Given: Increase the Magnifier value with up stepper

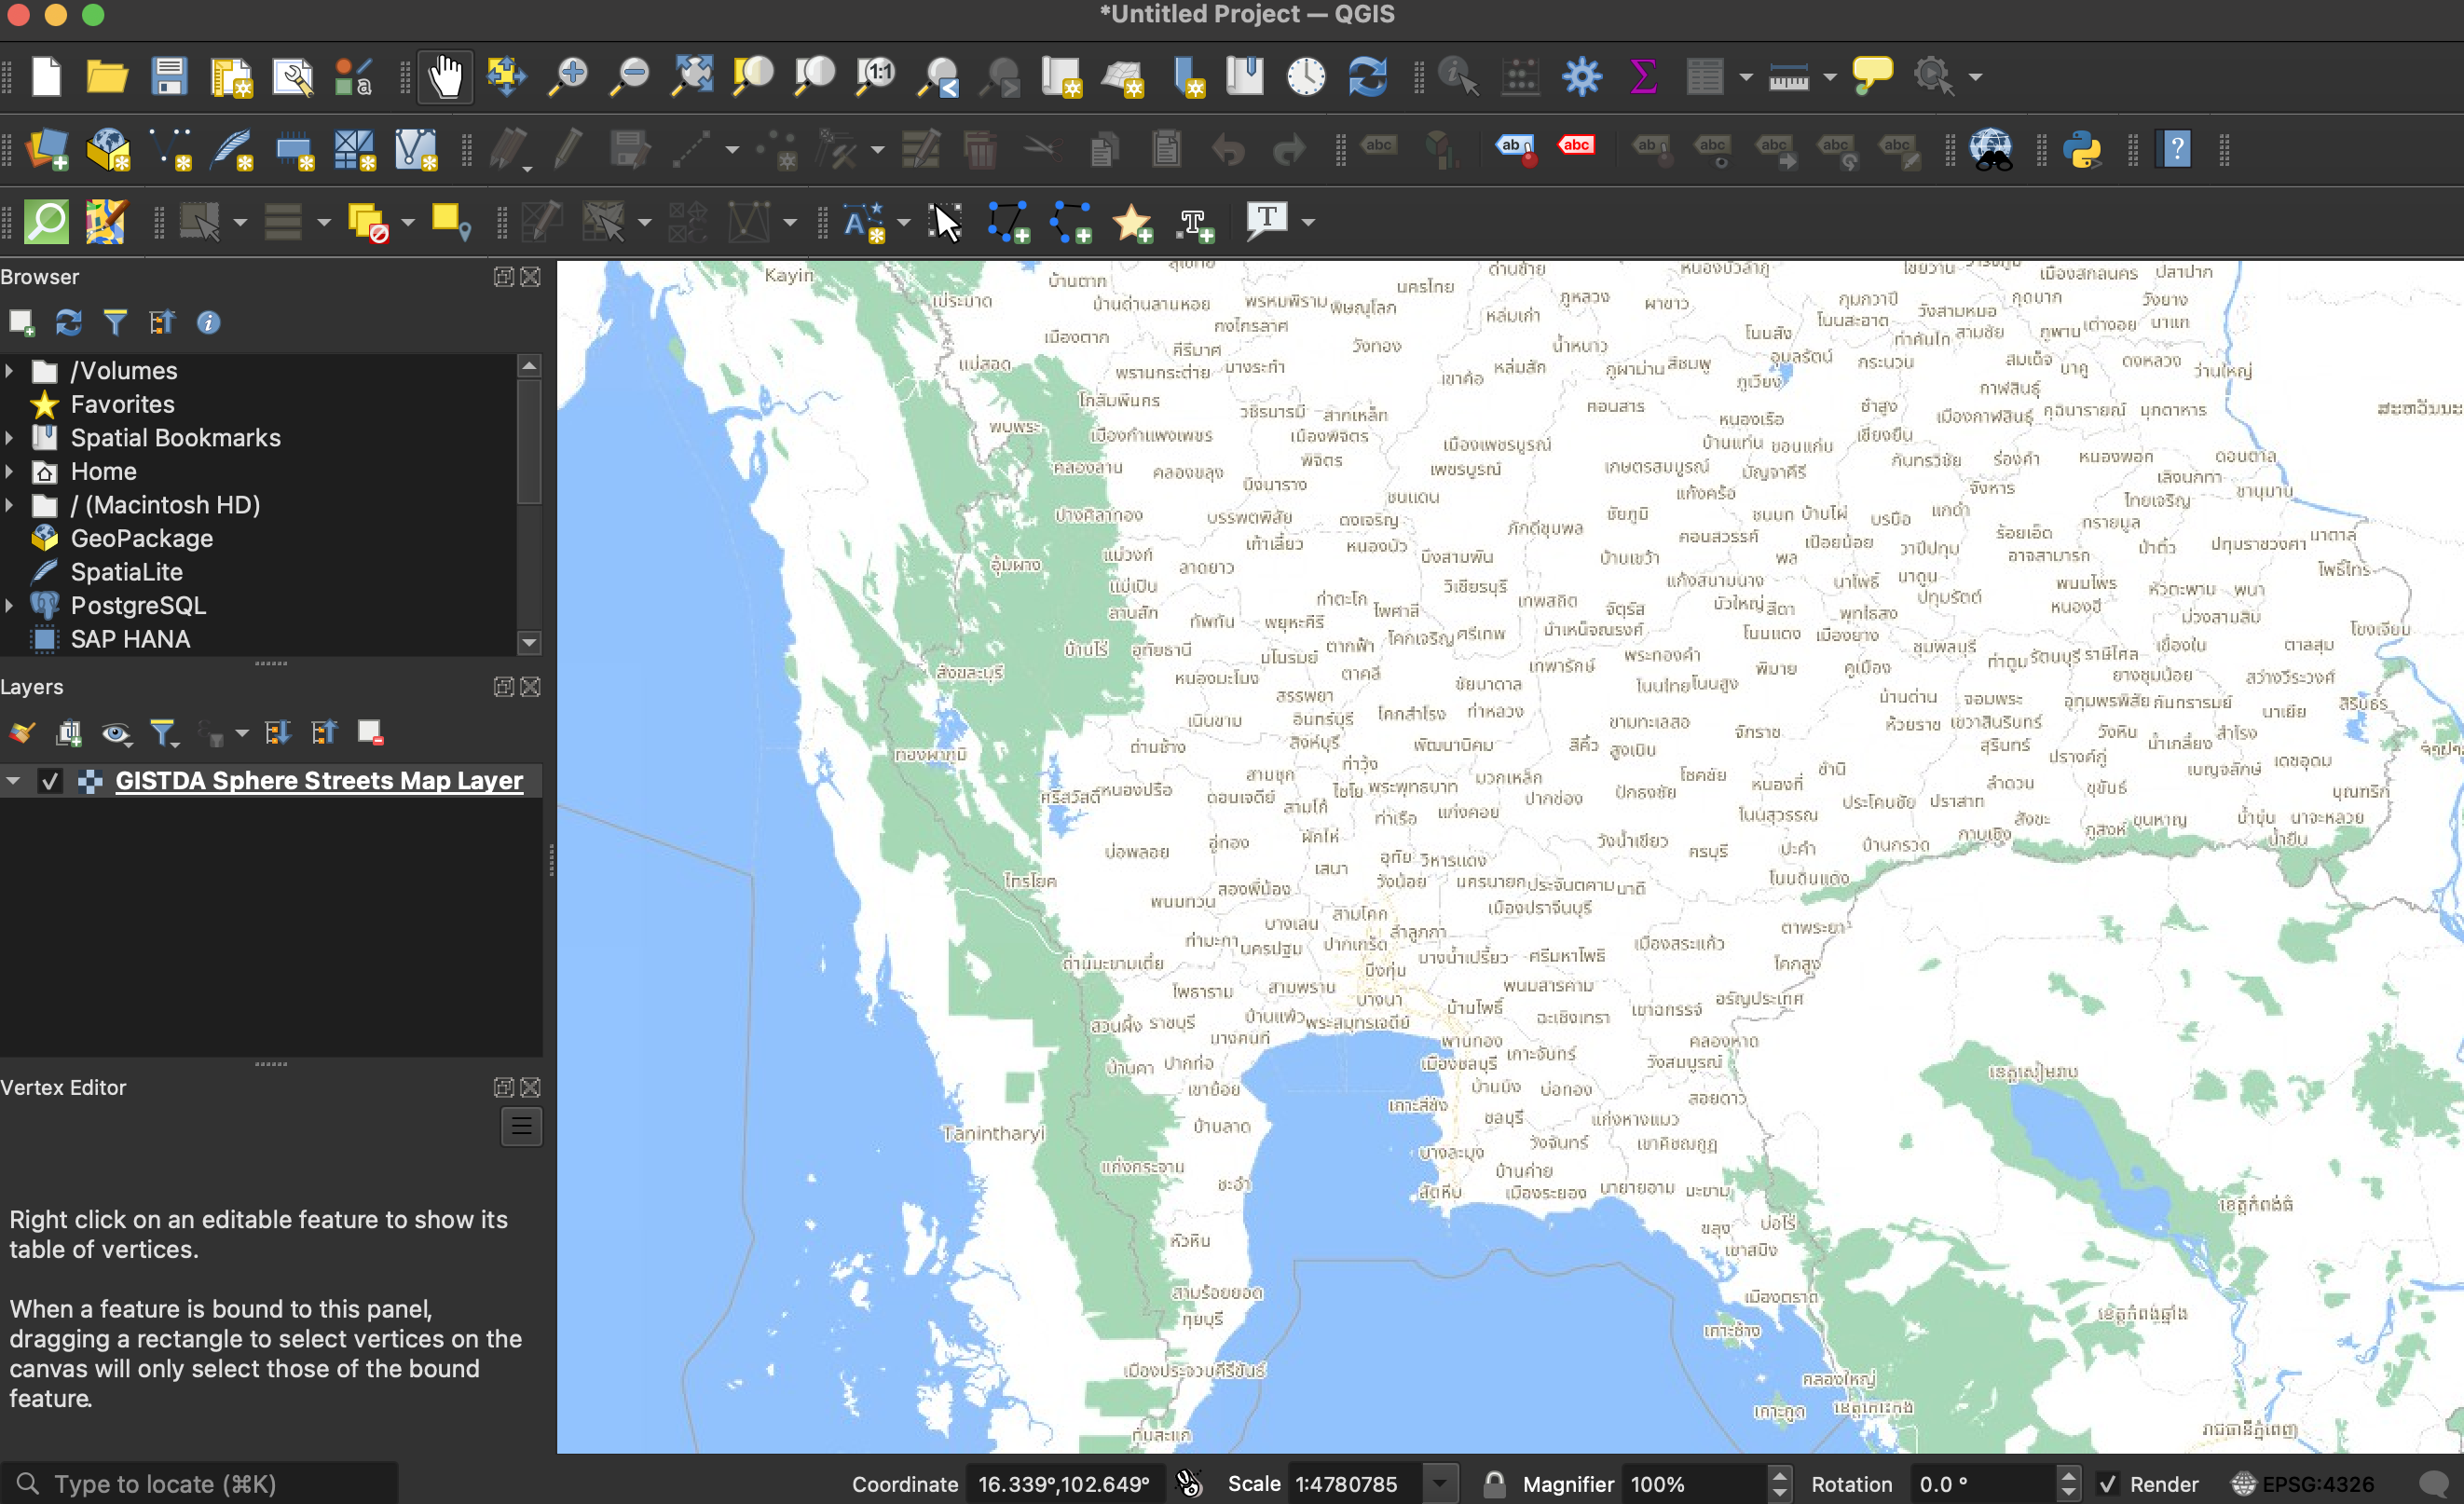Looking at the screenshot, I should 1779,1475.
